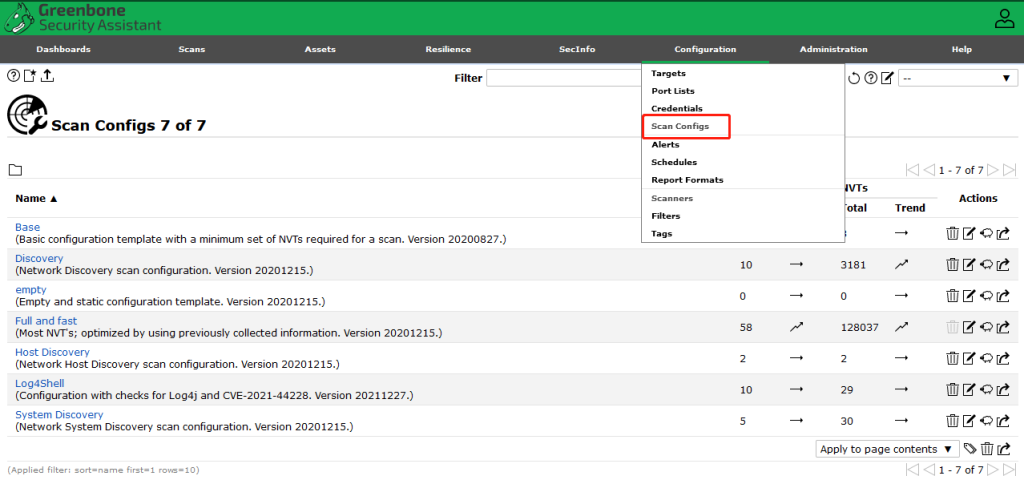Select Scan Configs in Configuration menu
Screen dimensions: 1024x488
680,127
